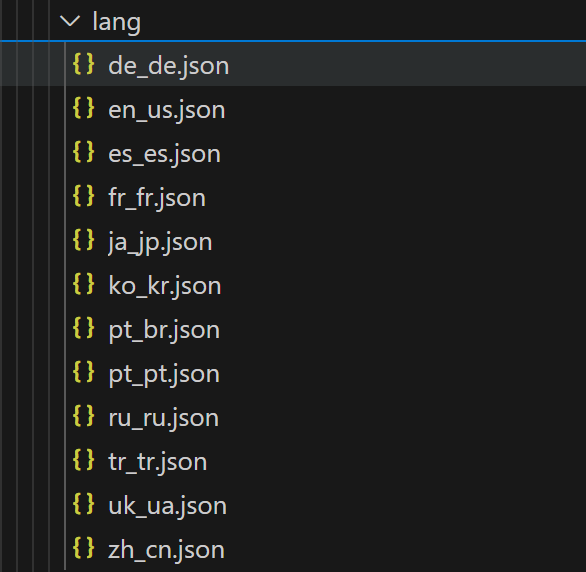Click the JSON icon beside zh_cn.json
The width and height of the screenshot is (586, 572).
(x=83, y=548)
